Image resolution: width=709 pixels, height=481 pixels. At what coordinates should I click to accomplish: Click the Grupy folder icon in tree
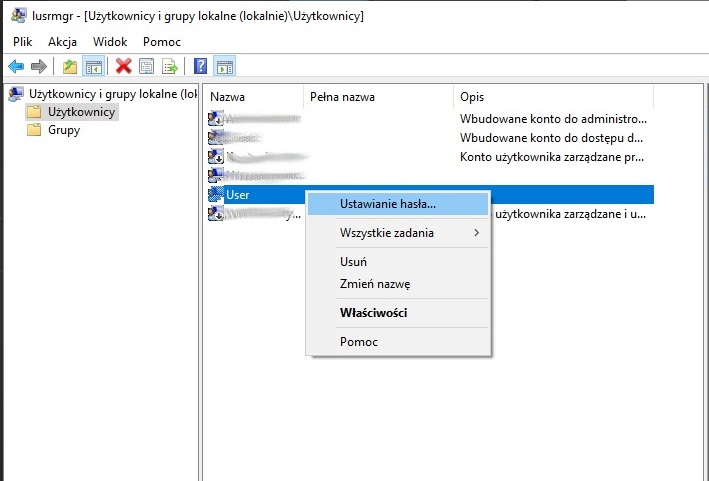(x=34, y=130)
